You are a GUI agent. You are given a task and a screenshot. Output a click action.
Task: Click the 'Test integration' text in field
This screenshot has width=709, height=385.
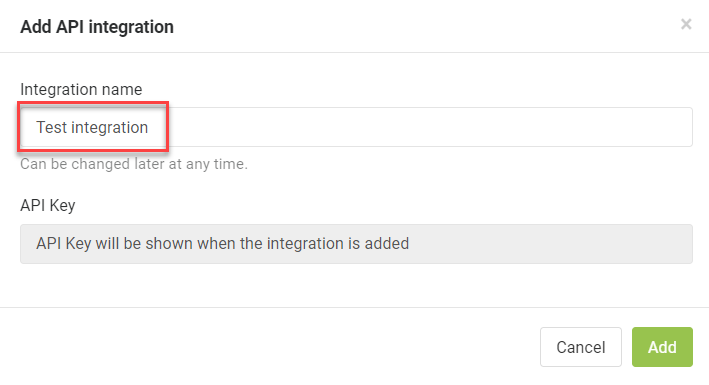(92, 128)
